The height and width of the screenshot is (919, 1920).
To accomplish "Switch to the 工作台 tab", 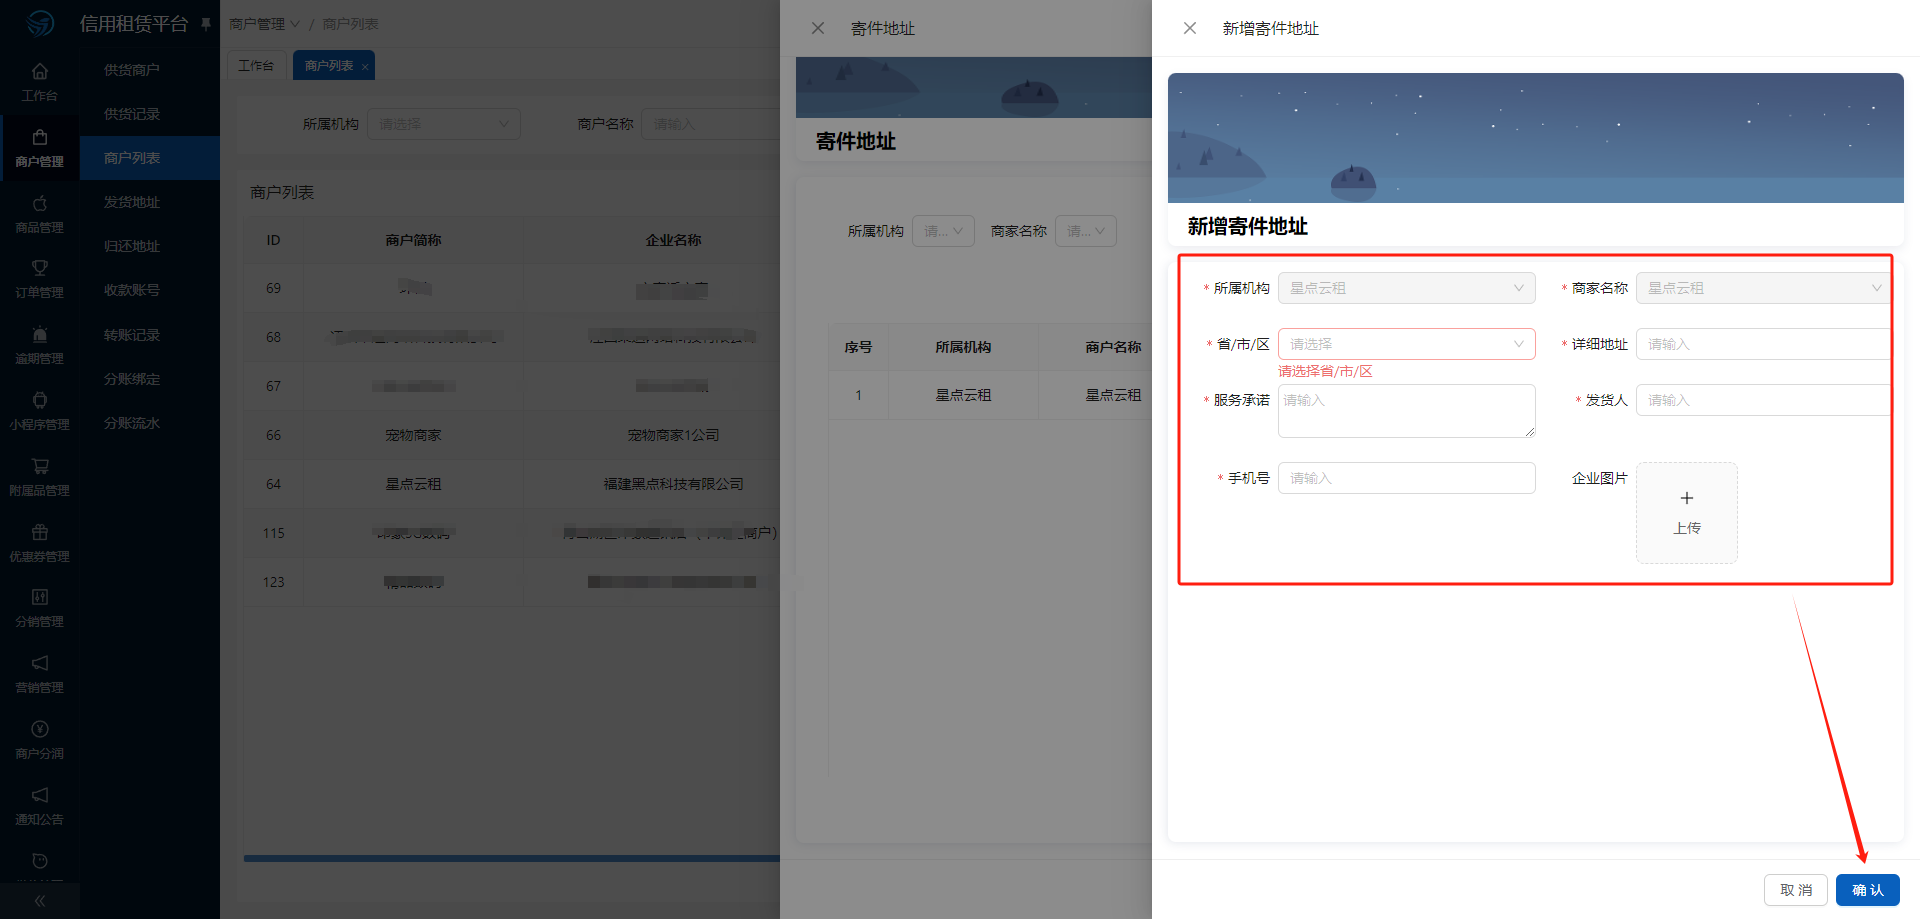I will pos(256,65).
